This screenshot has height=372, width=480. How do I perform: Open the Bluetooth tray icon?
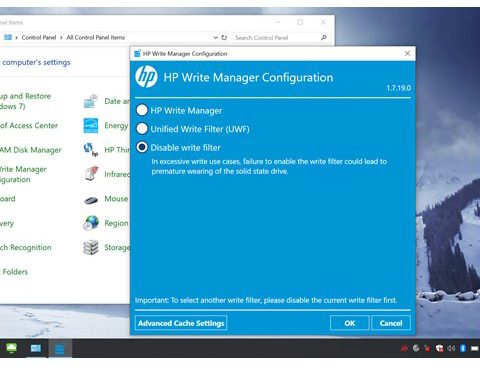[x=463, y=348]
